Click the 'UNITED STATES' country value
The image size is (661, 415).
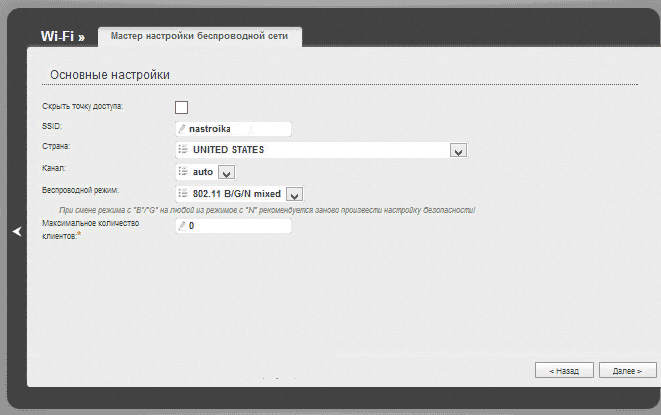(x=229, y=150)
